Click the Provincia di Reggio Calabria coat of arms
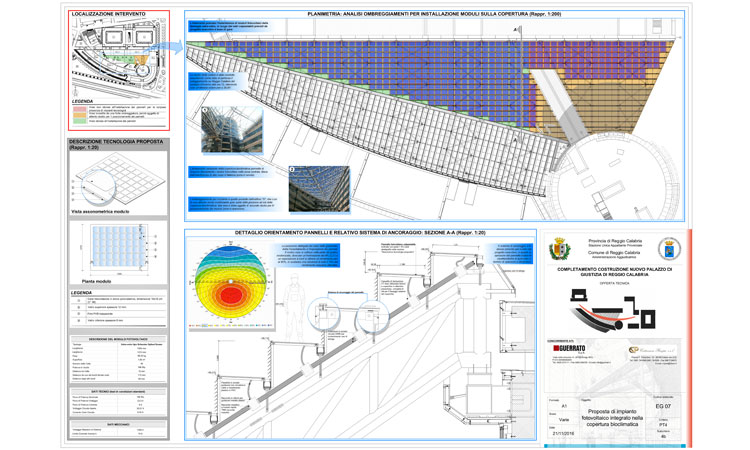 click(x=558, y=249)
